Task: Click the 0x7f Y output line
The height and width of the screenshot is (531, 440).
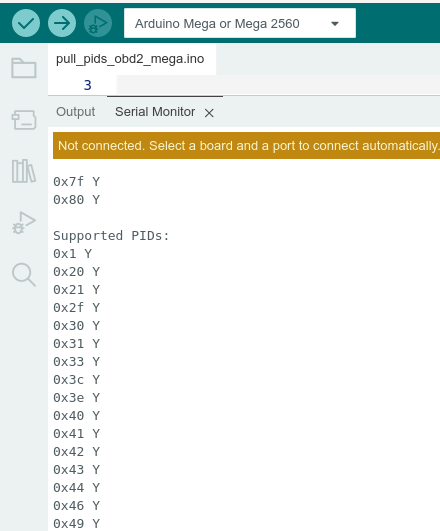Action: click(77, 182)
